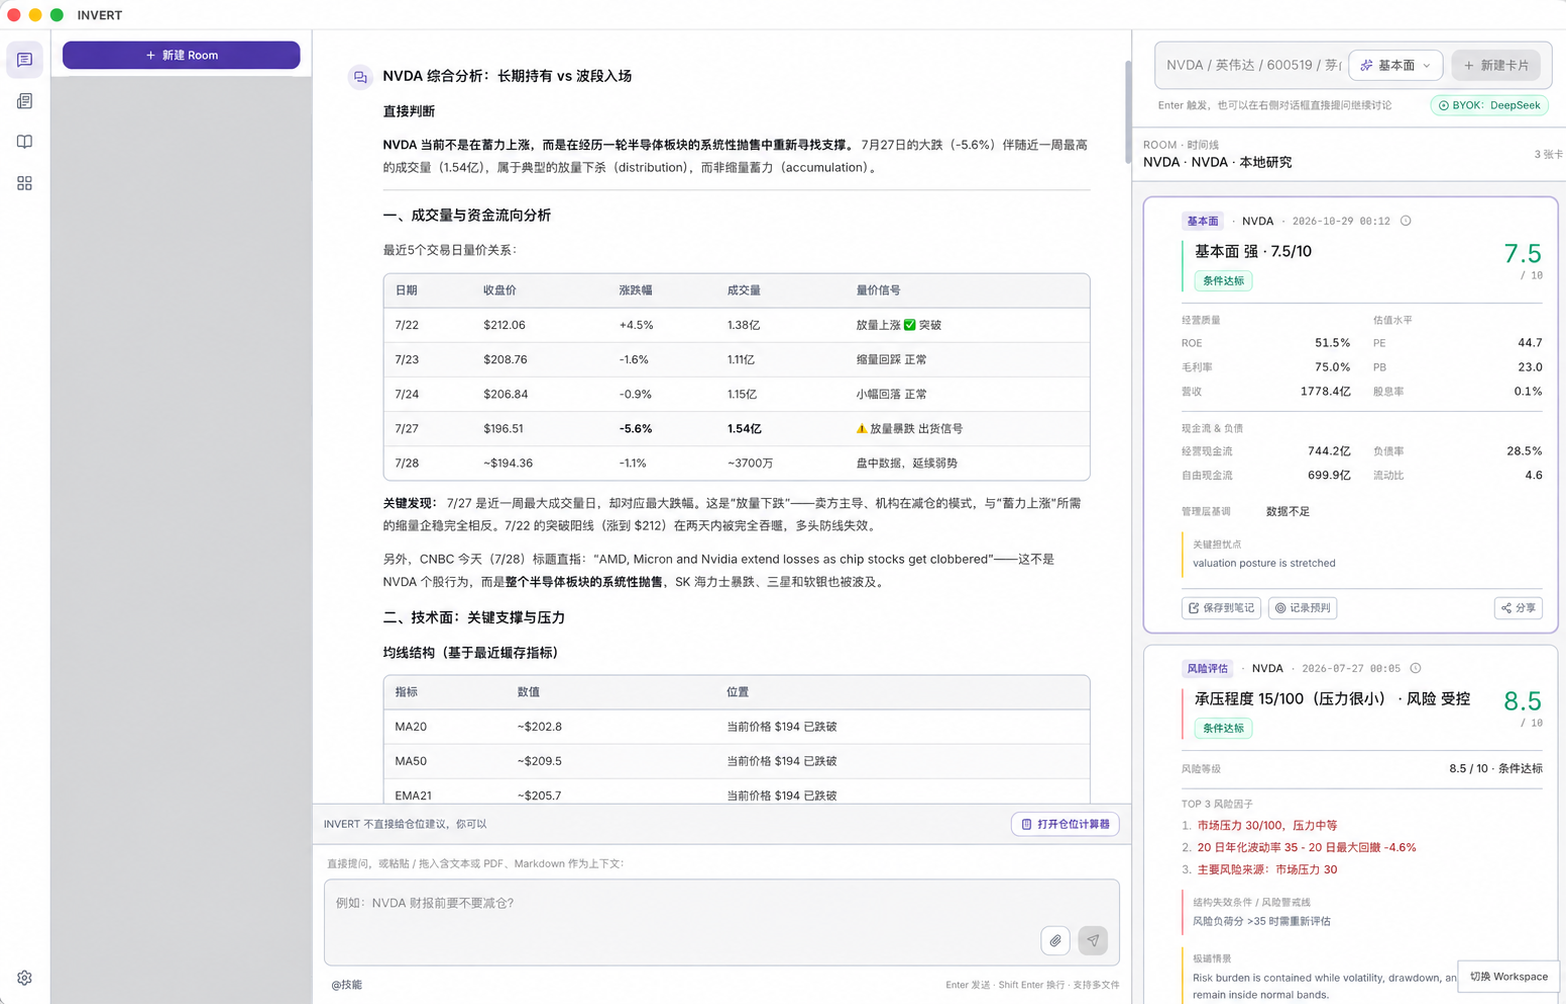1566x1004 pixels.
Task: Click the 营收 1778.4亿 value
Action: coord(1325,391)
